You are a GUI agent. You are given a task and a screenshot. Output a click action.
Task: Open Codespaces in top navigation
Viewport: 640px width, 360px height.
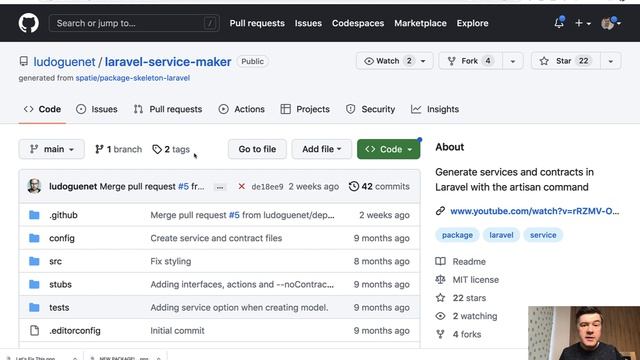point(358,23)
